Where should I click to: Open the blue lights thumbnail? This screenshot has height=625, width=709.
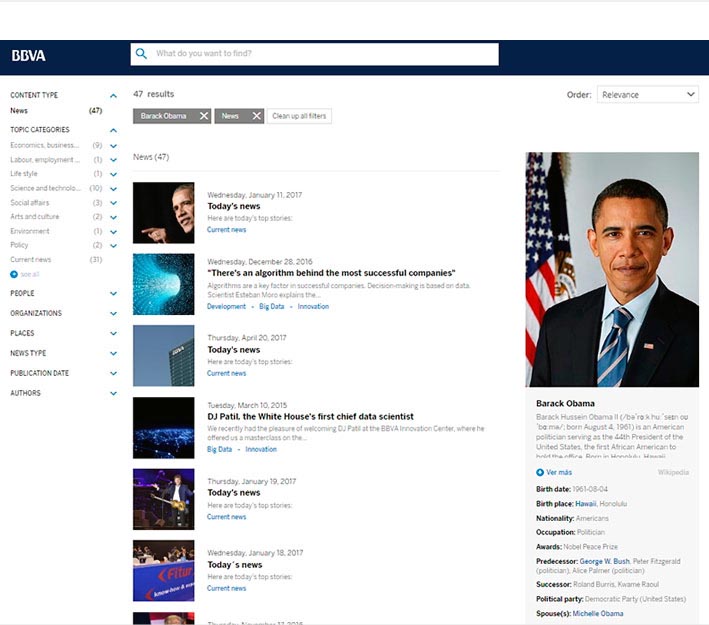point(164,428)
